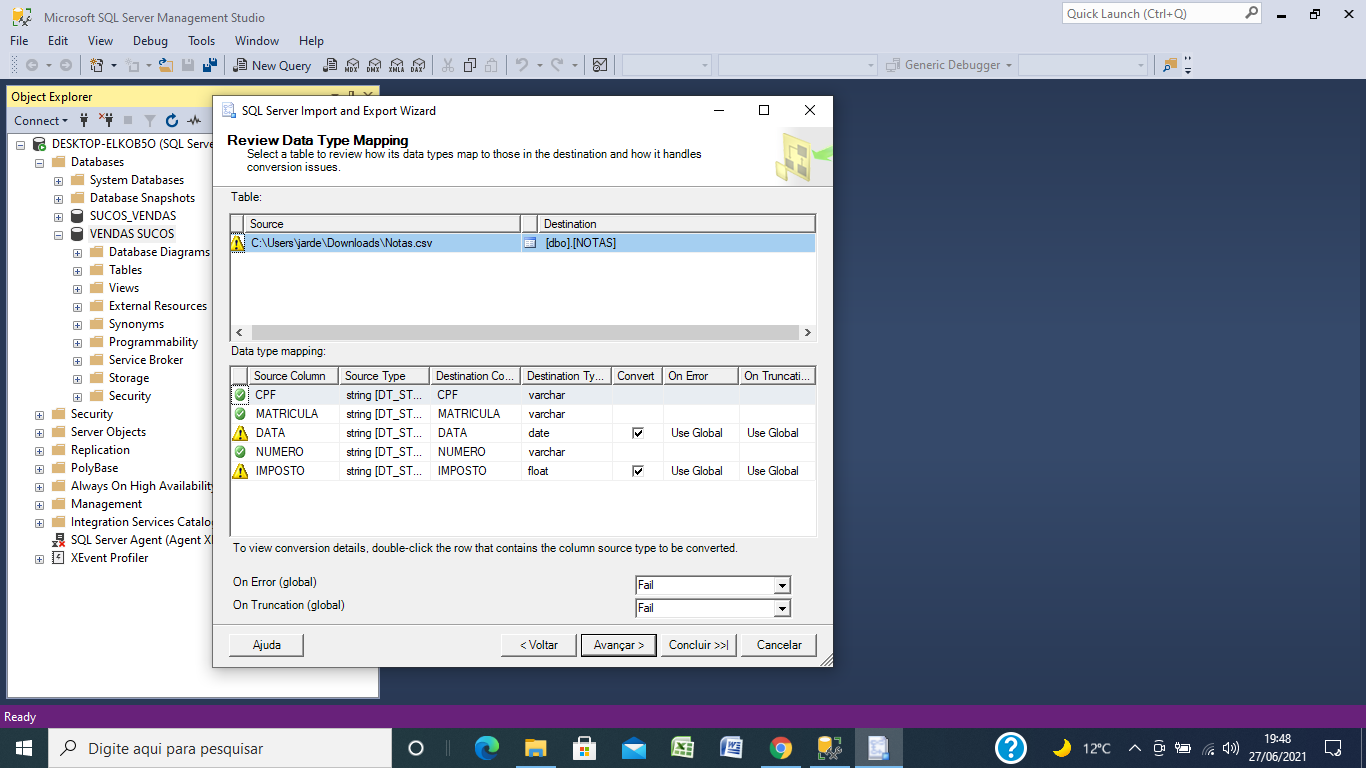Refresh the Object Explorer tree
Viewport: 1366px width, 768px height.
coord(172,120)
